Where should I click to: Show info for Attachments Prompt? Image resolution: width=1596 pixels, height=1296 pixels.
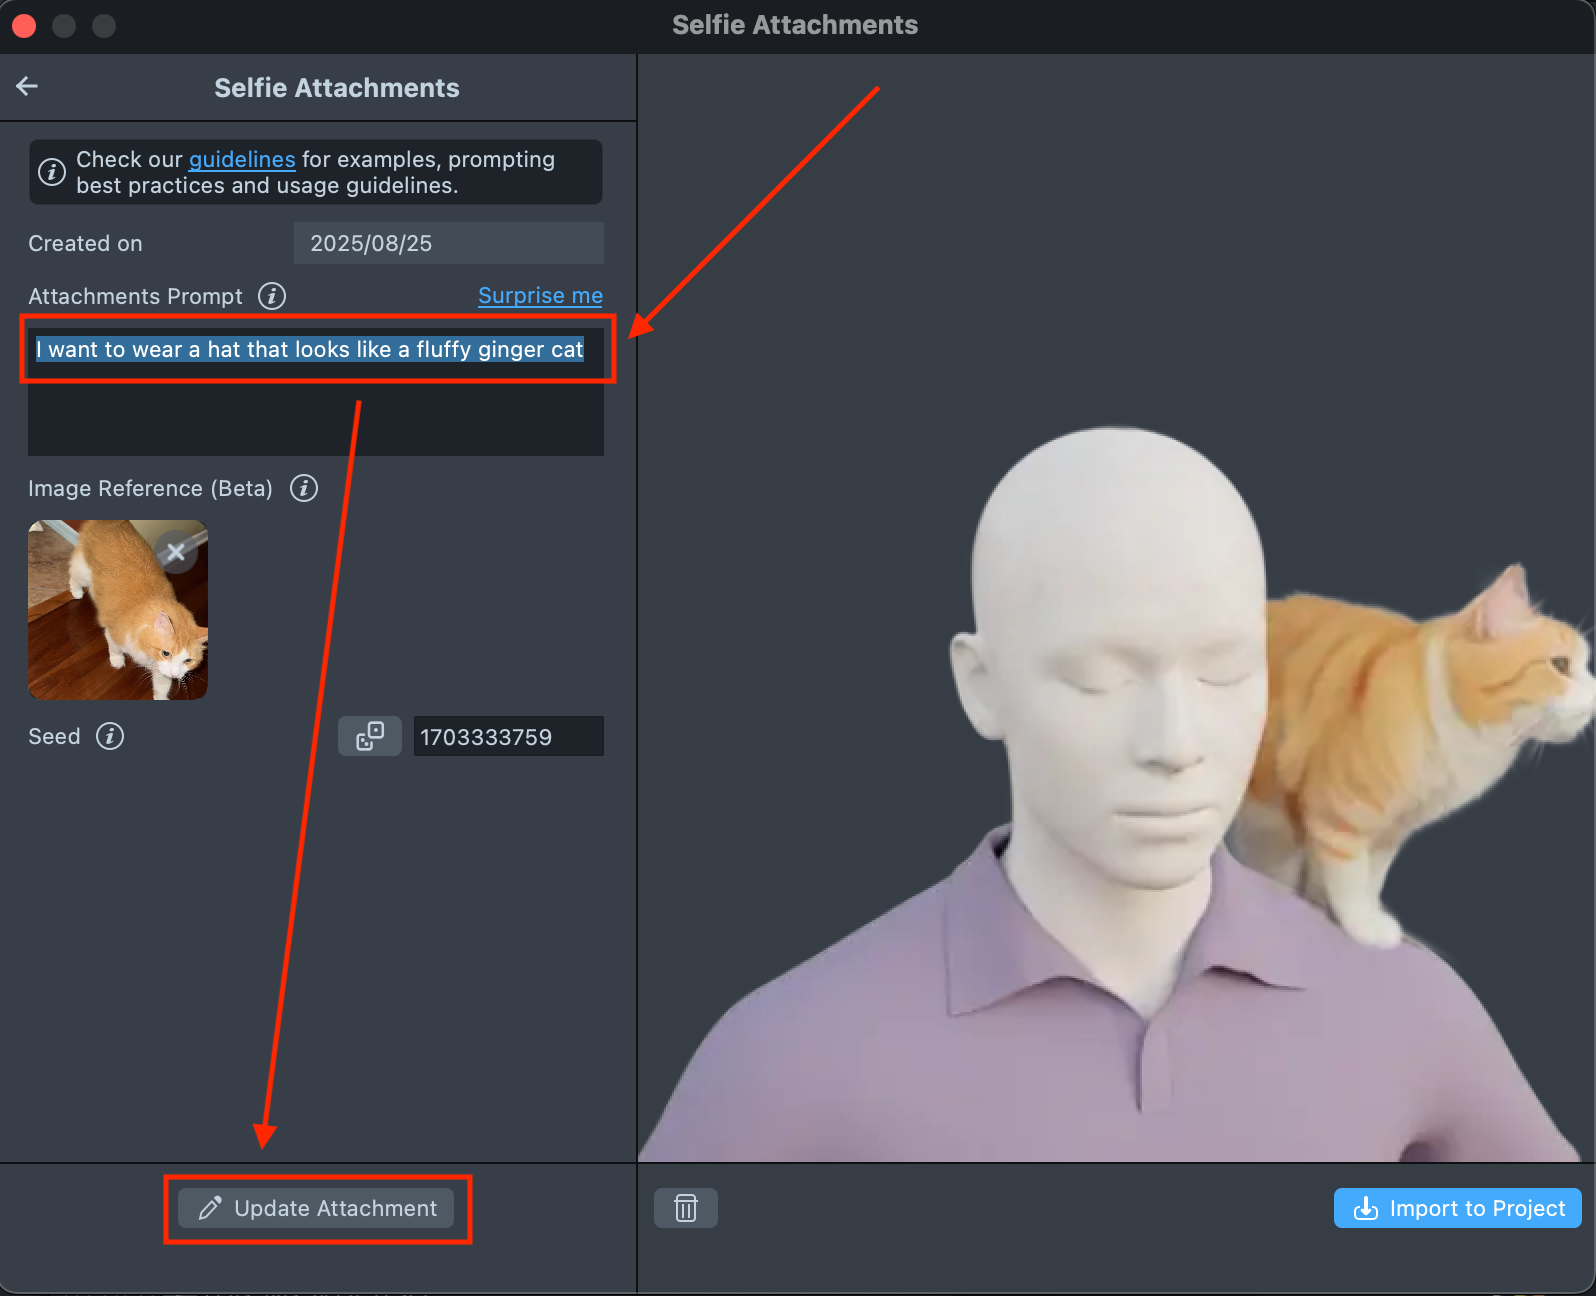point(271,296)
